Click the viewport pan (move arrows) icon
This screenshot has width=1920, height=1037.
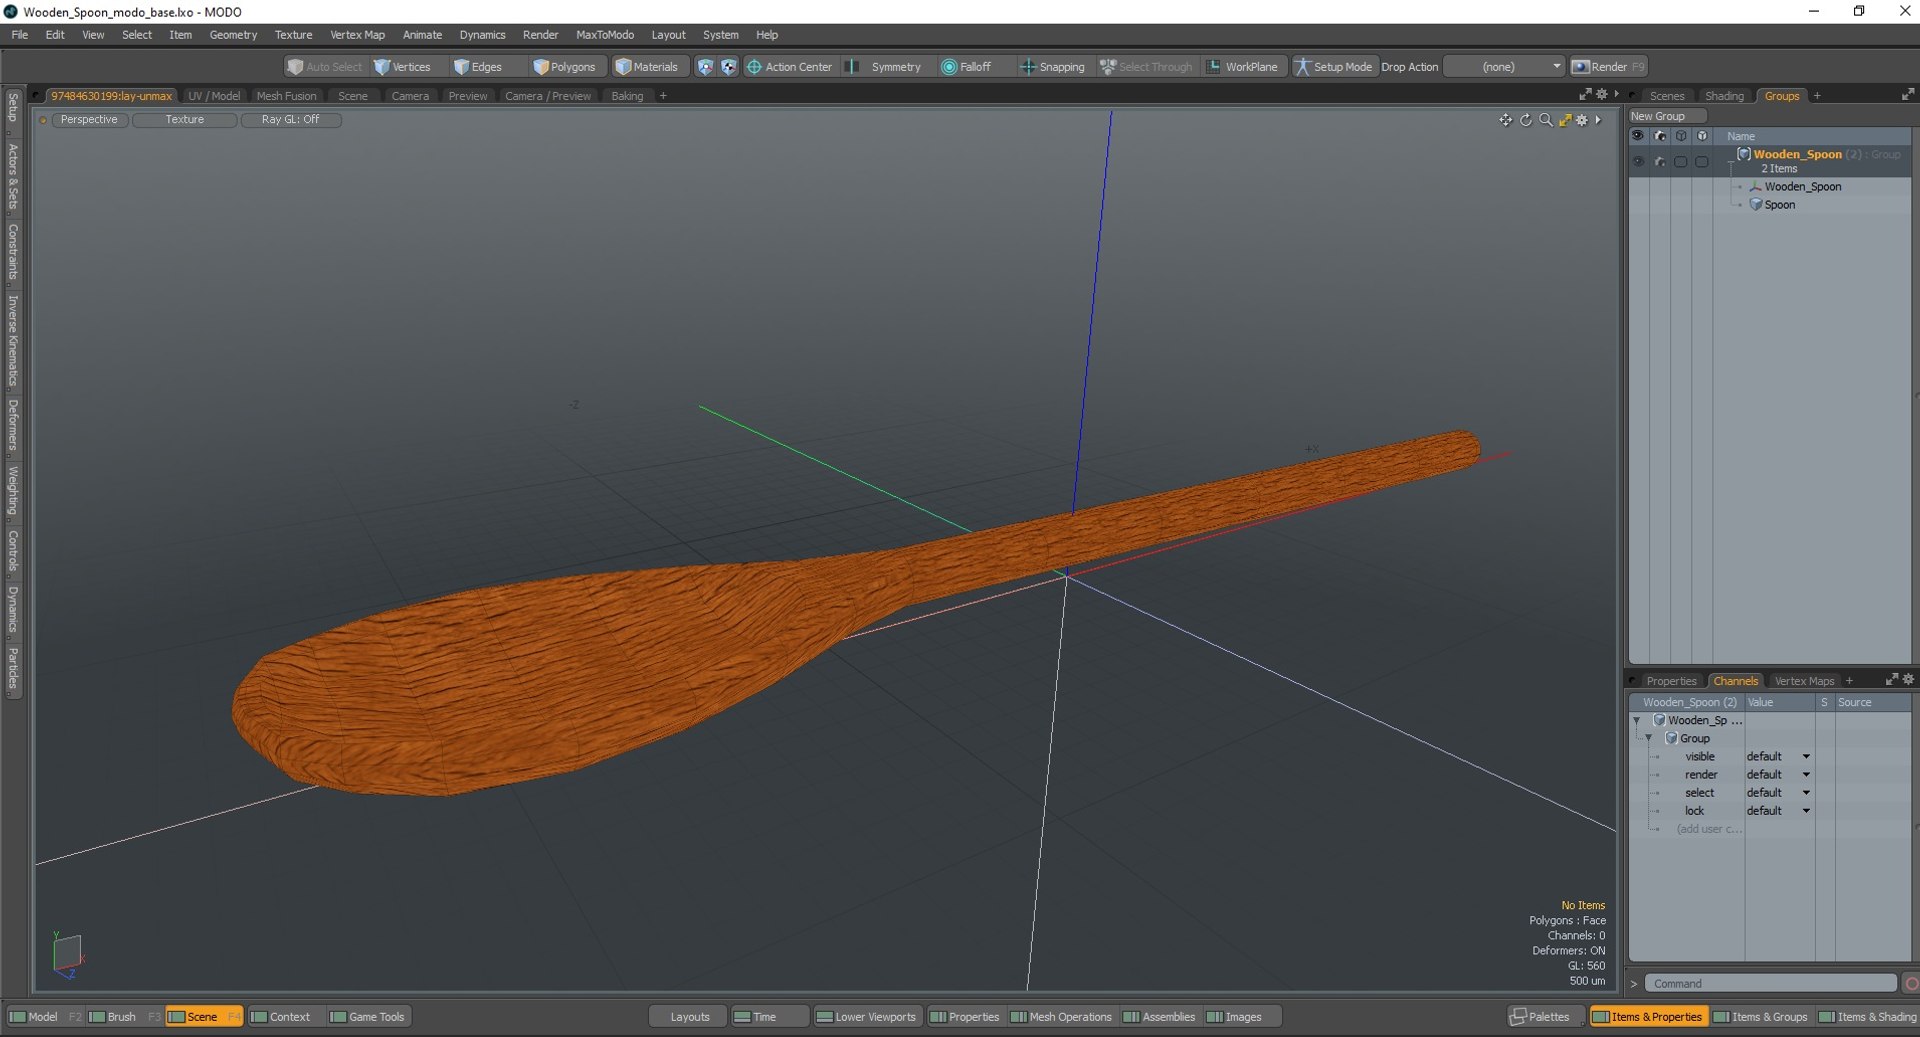1505,120
